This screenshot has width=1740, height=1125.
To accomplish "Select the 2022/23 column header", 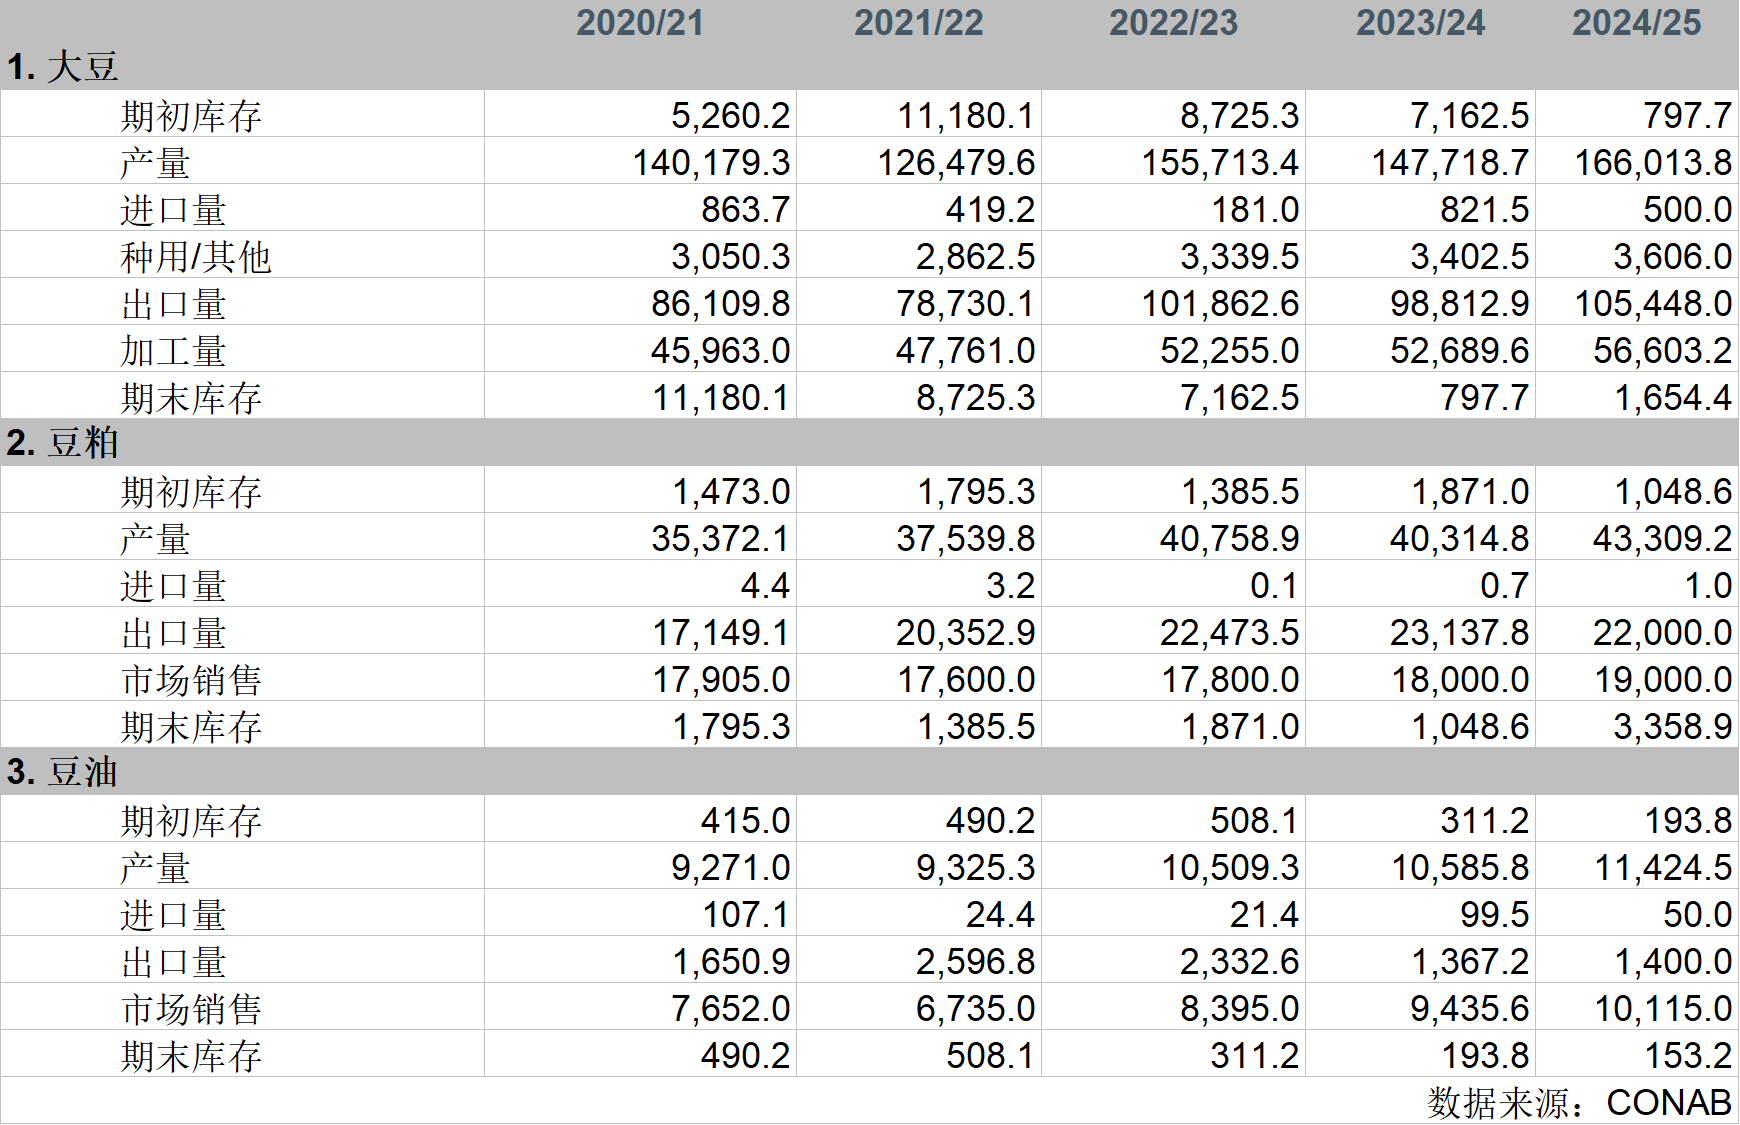I will coord(1173,23).
